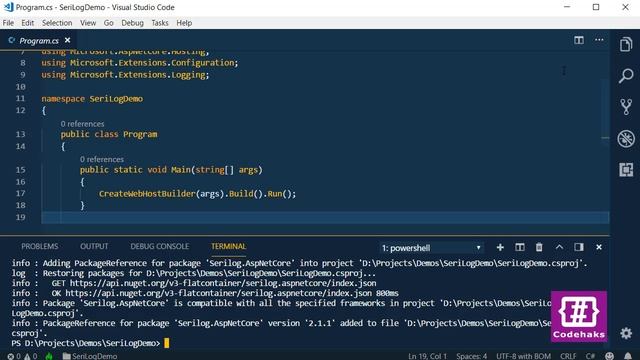The image size is (640, 360).
Task: Click 'public class Program' declaration
Action: click(x=109, y=134)
